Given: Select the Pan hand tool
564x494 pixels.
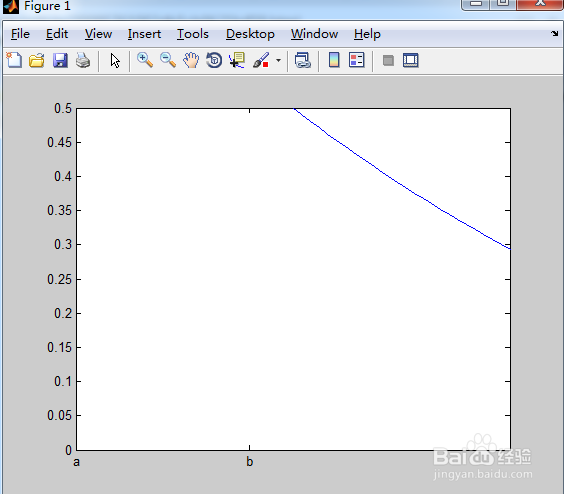Looking at the screenshot, I should (191, 60).
